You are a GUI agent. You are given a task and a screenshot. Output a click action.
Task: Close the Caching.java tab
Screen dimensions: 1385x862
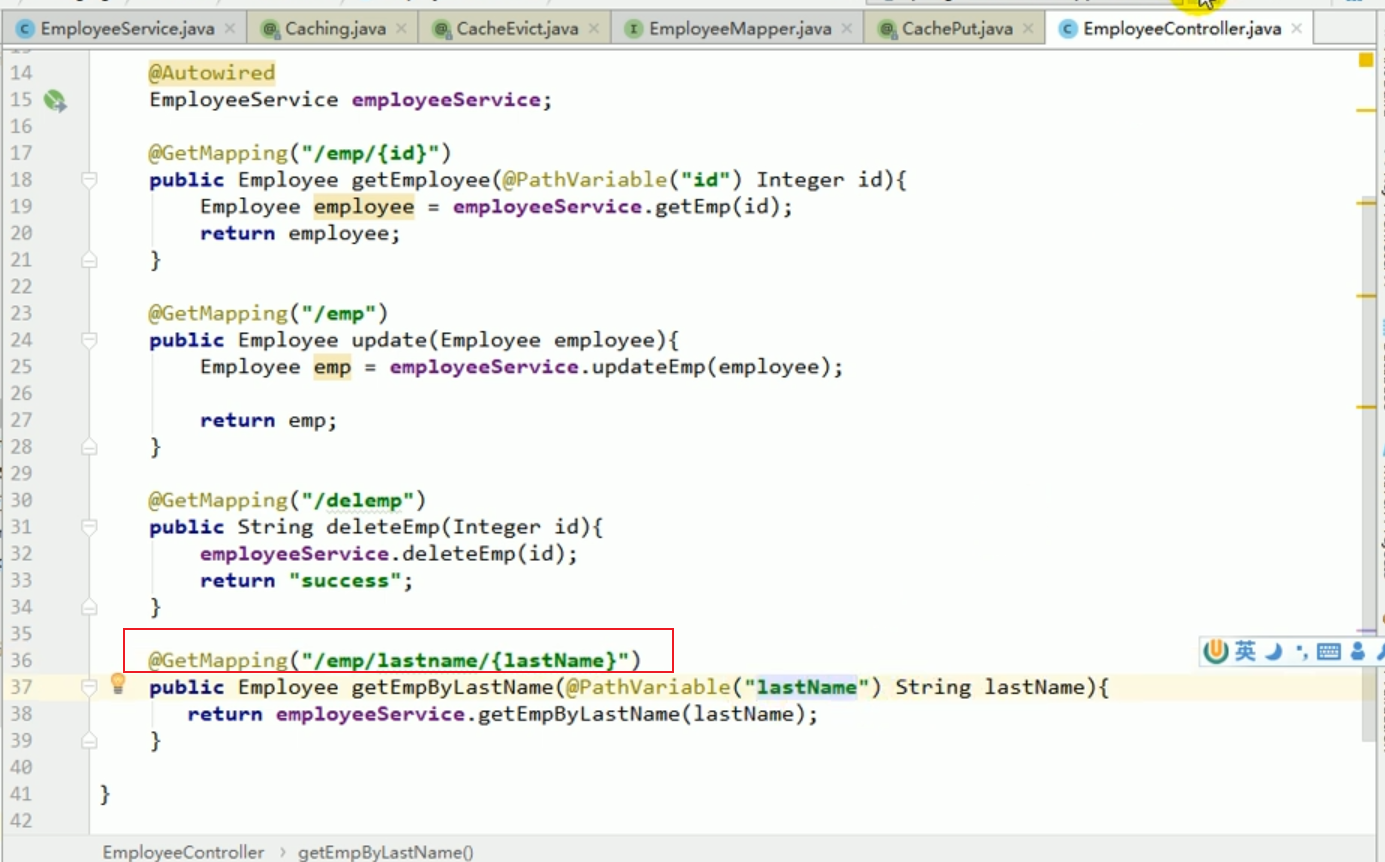(x=401, y=29)
